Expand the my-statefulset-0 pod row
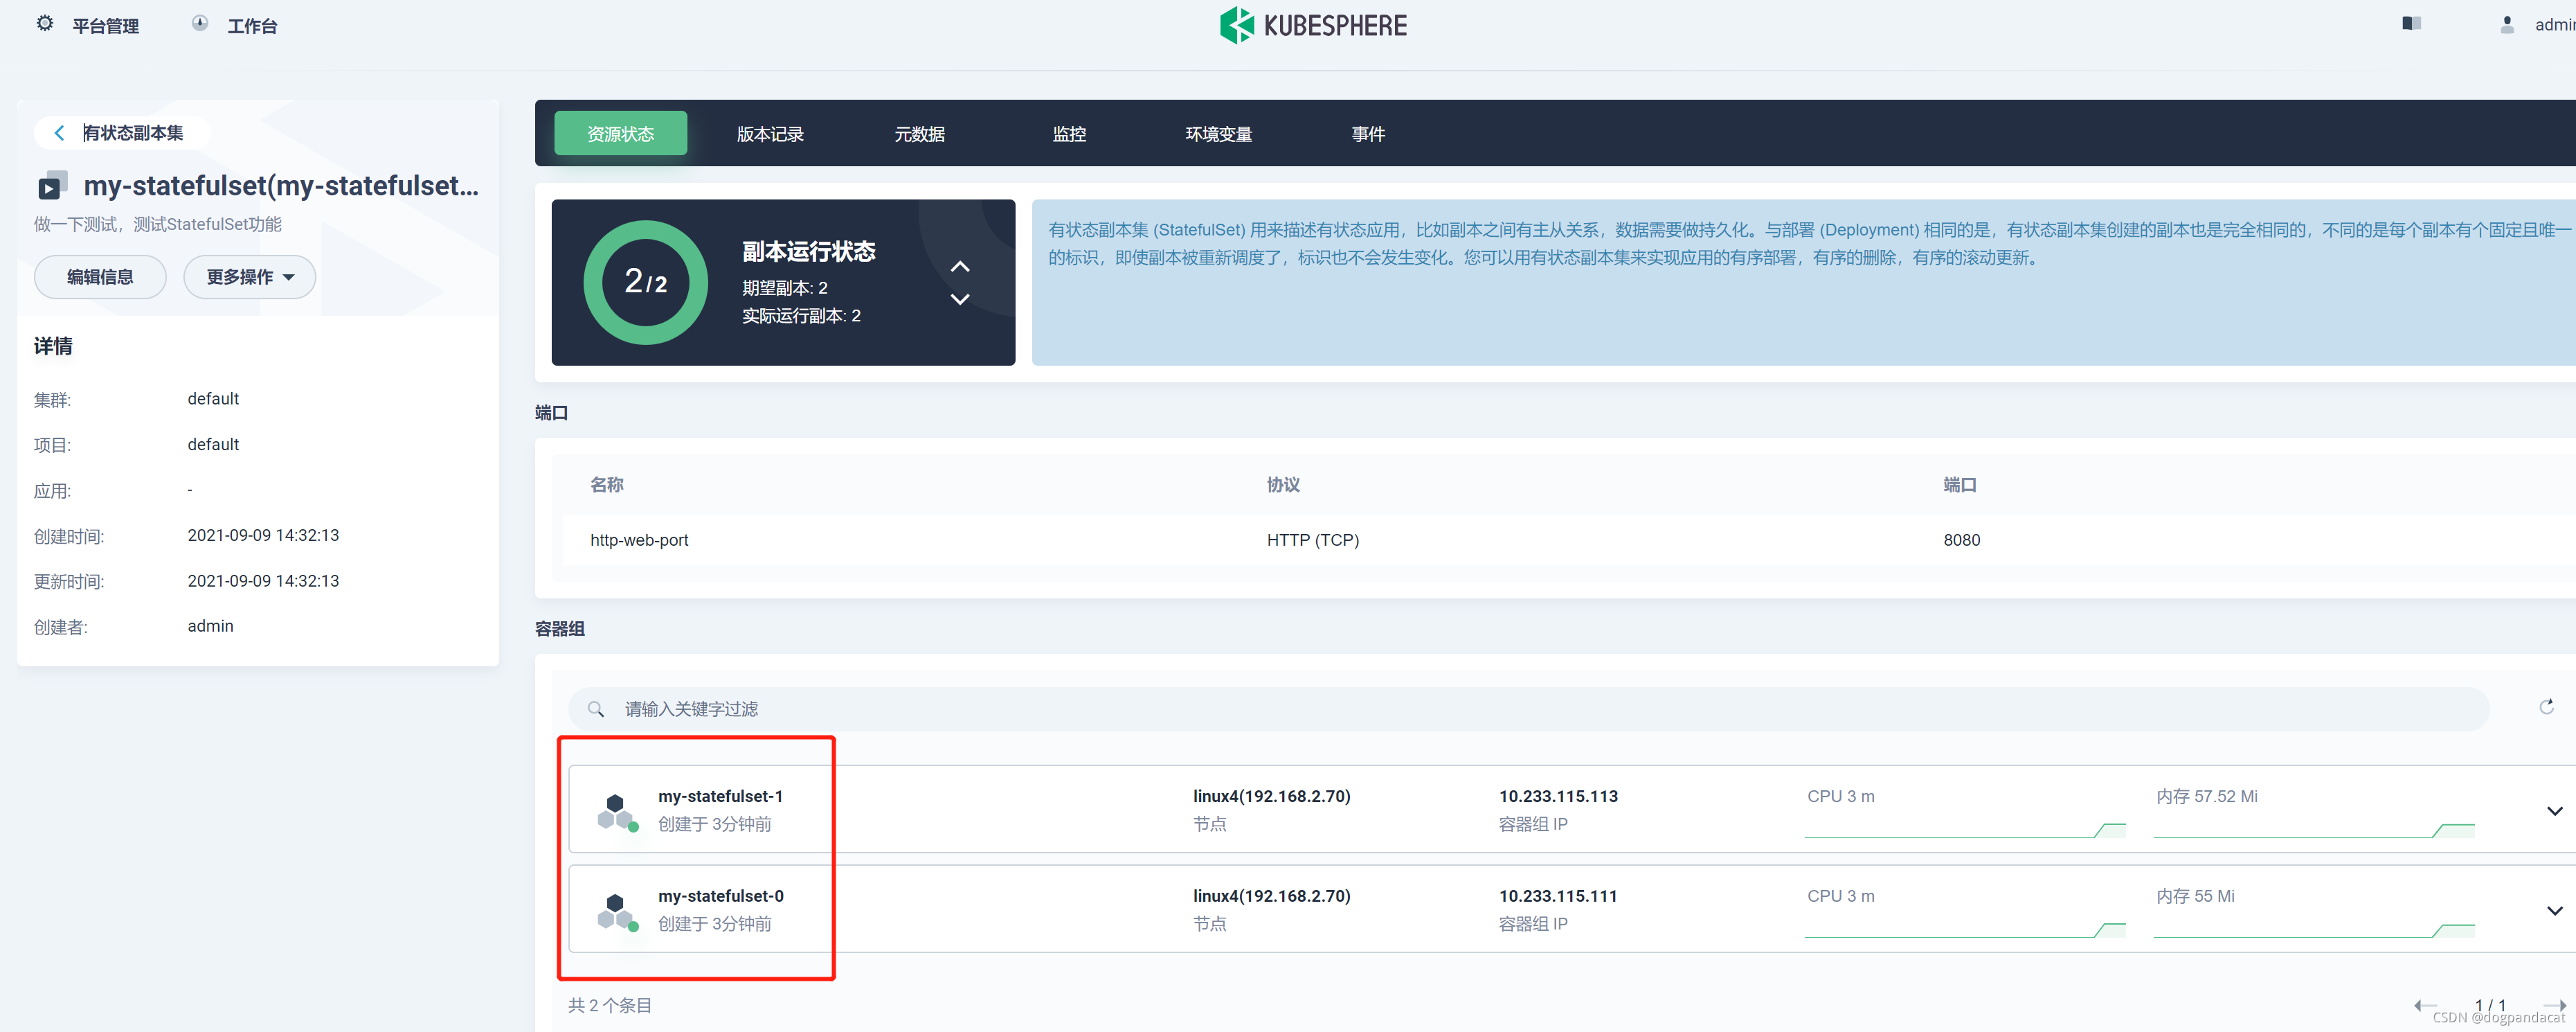The width and height of the screenshot is (2576, 1032). (2554, 910)
